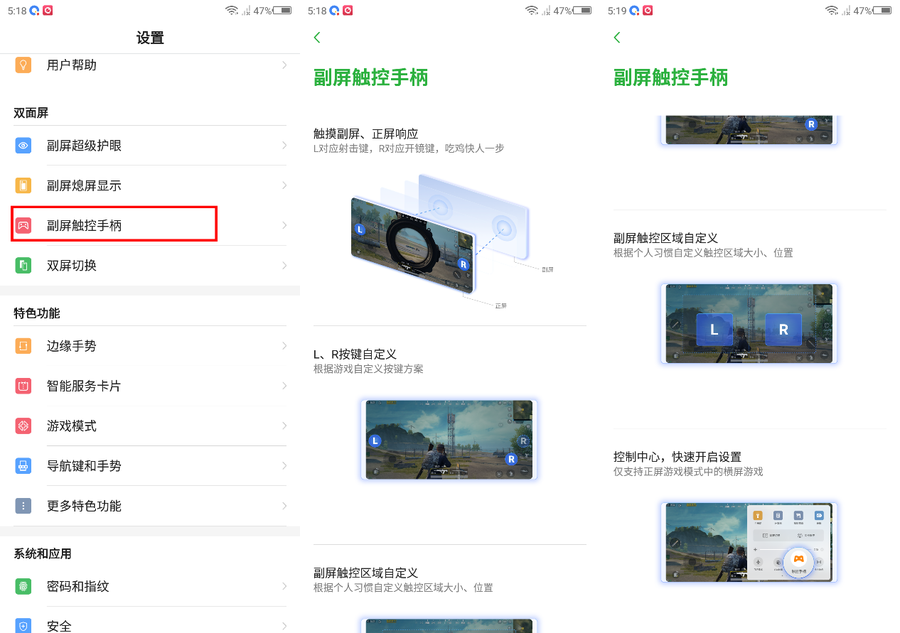Expand the 更多特色功能 chevron arrow

click(x=284, y=506)
